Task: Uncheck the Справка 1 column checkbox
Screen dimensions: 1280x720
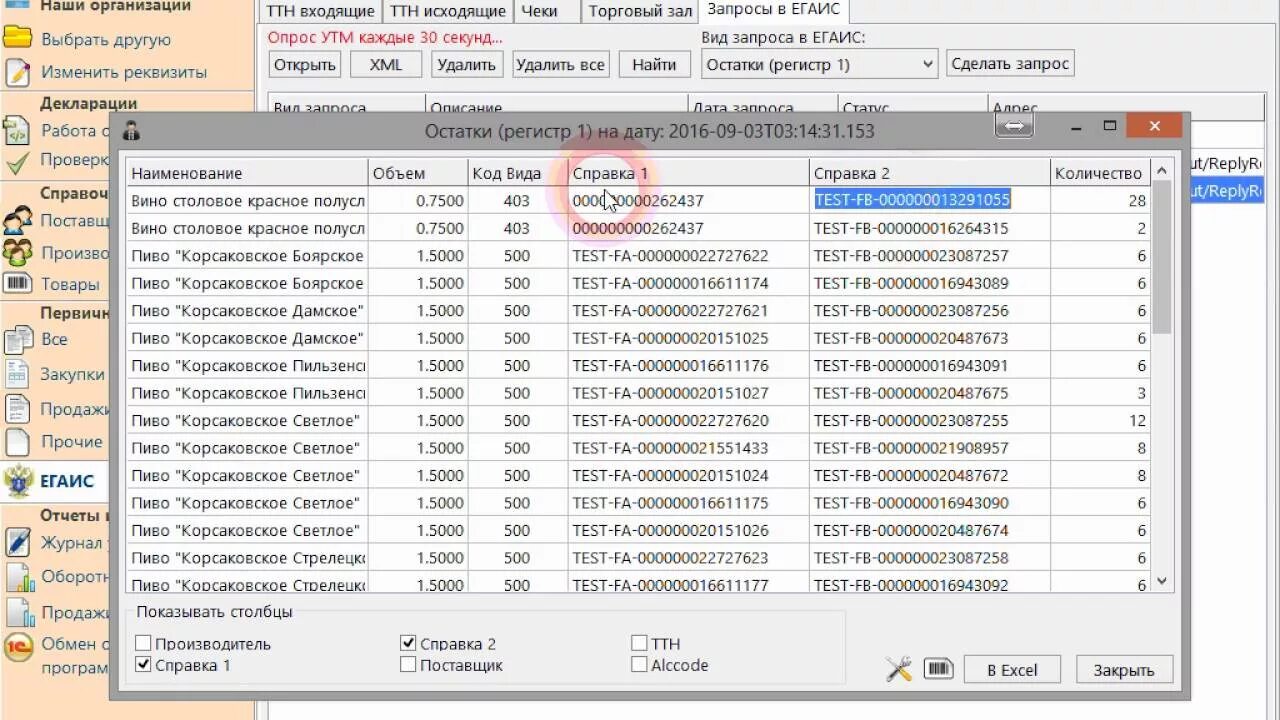Action: [144, 665]
